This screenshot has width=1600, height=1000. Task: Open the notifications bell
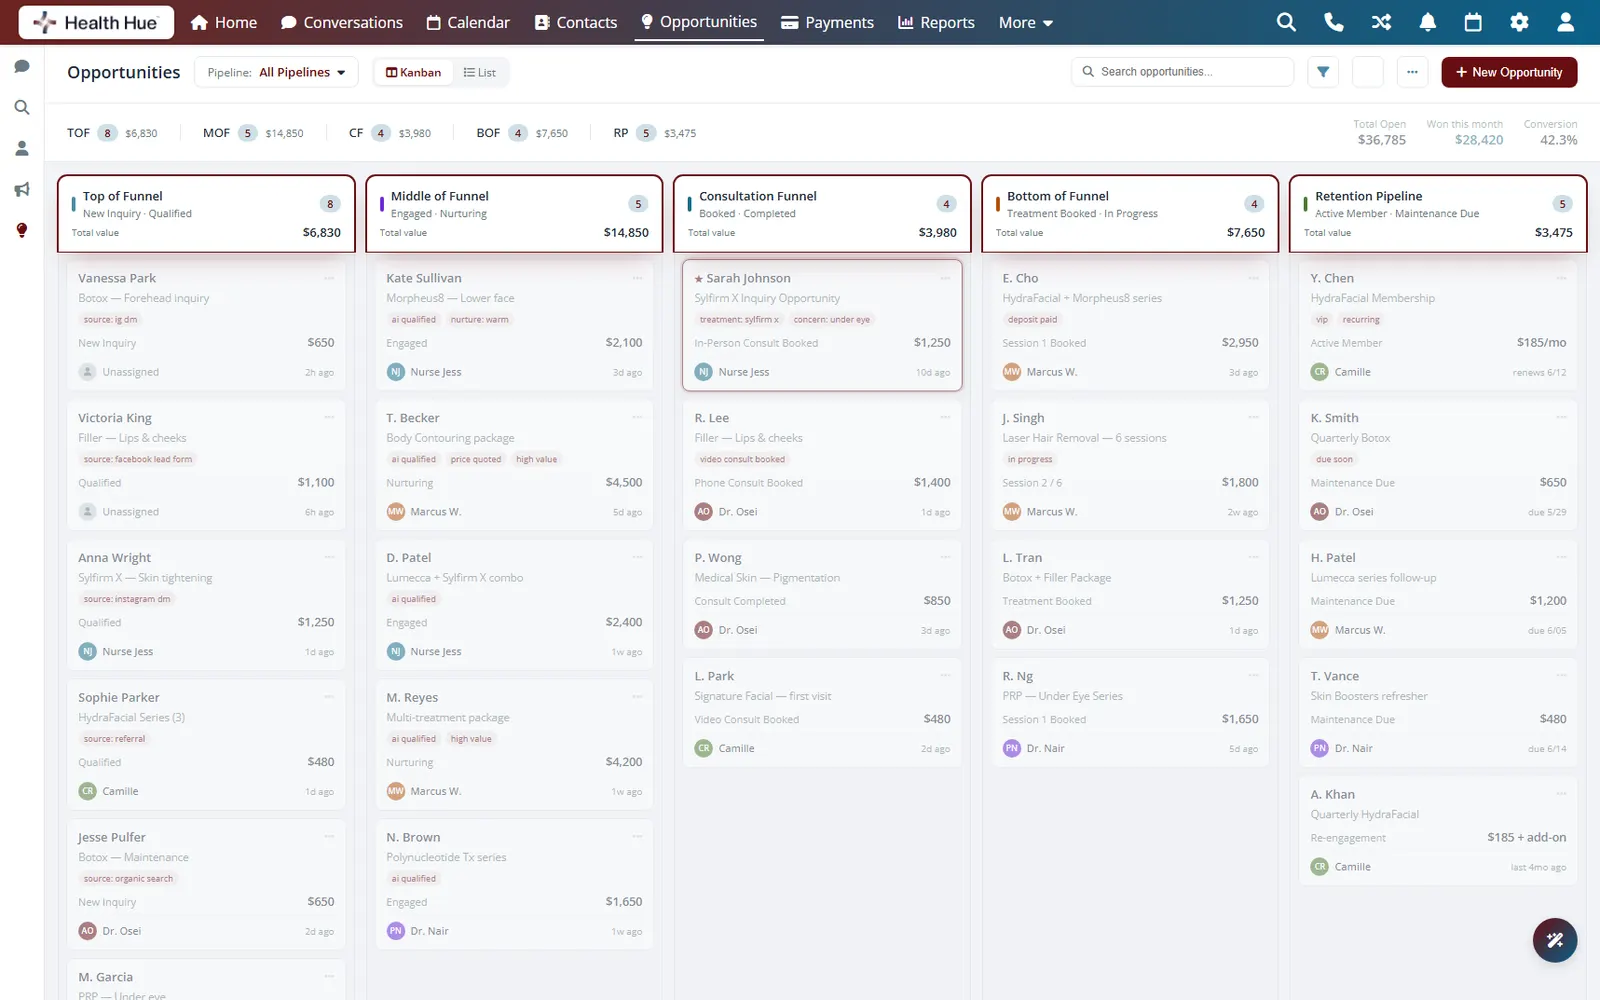(x=1428, y=22)
